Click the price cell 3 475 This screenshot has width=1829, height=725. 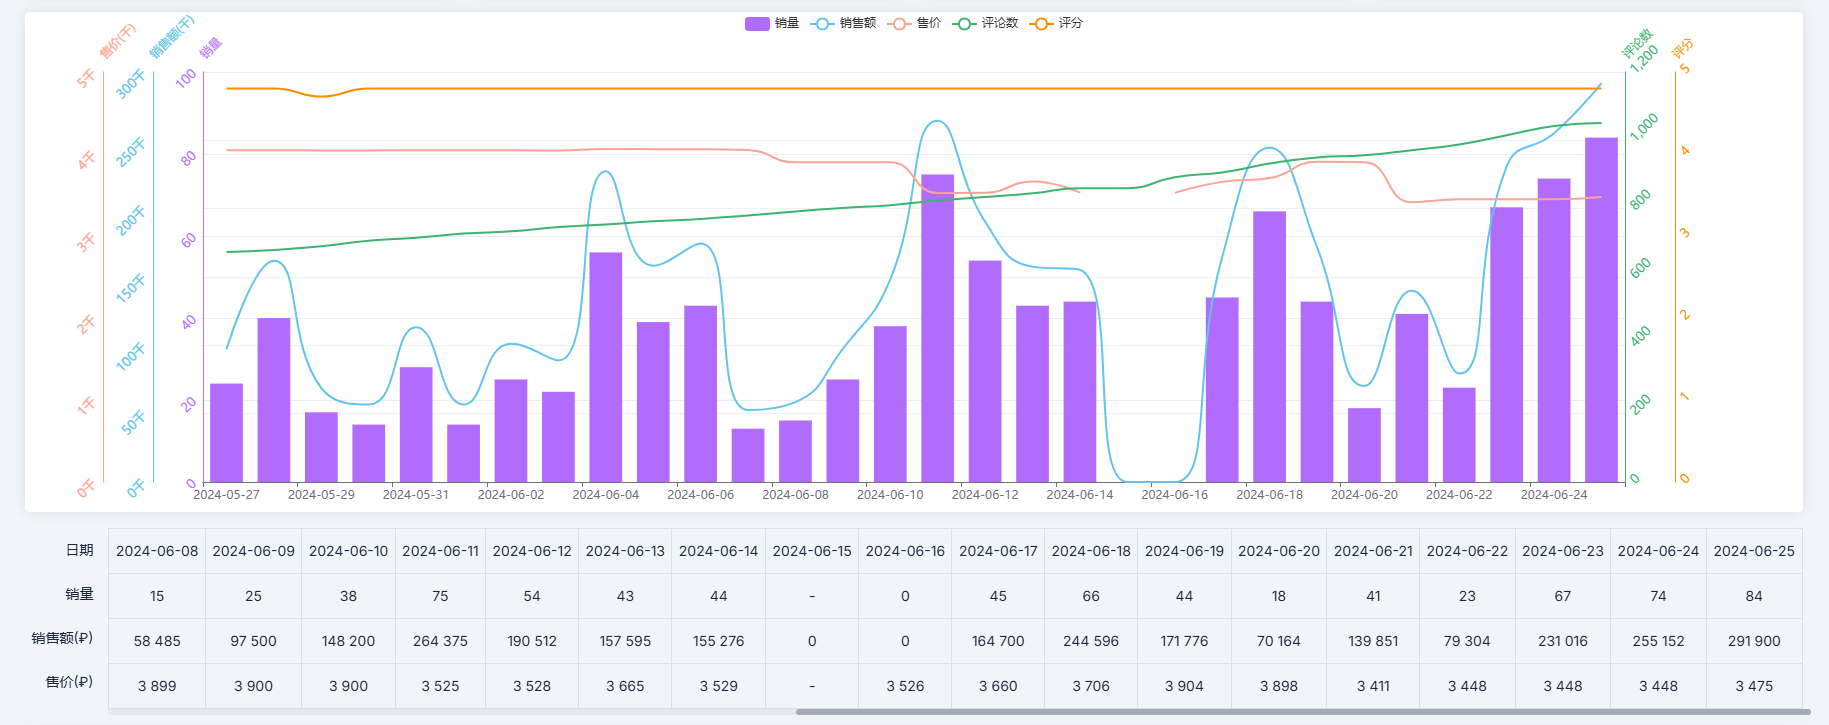click(x=1754, y=686)
